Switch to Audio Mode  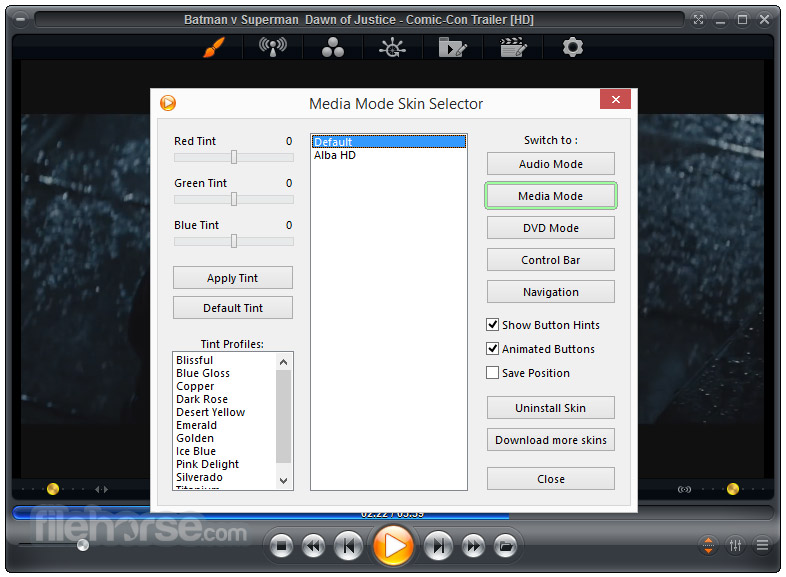click(550, 164)
